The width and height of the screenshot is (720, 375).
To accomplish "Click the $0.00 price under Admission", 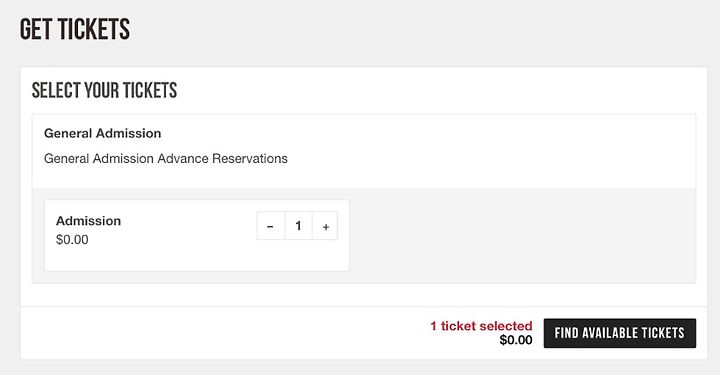I will pos(72,240).
